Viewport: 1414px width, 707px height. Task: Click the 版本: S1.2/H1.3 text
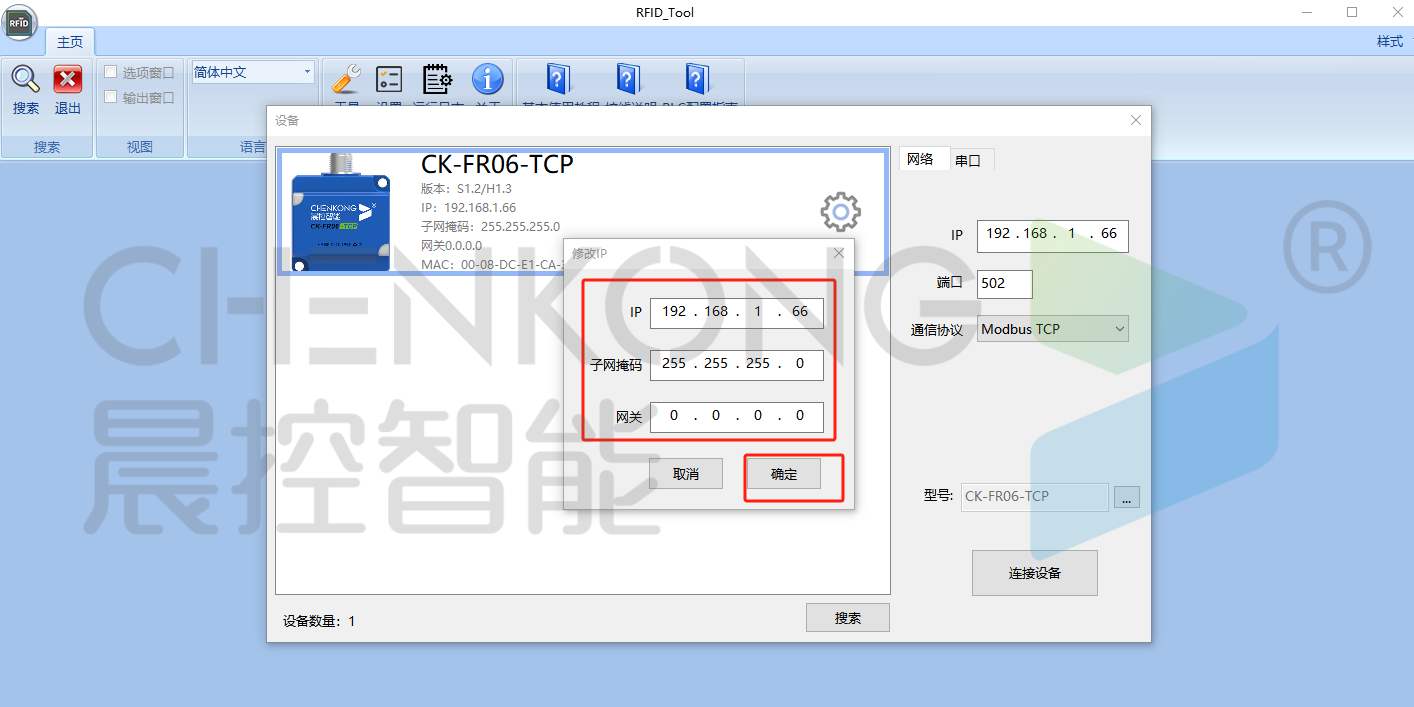467,188
